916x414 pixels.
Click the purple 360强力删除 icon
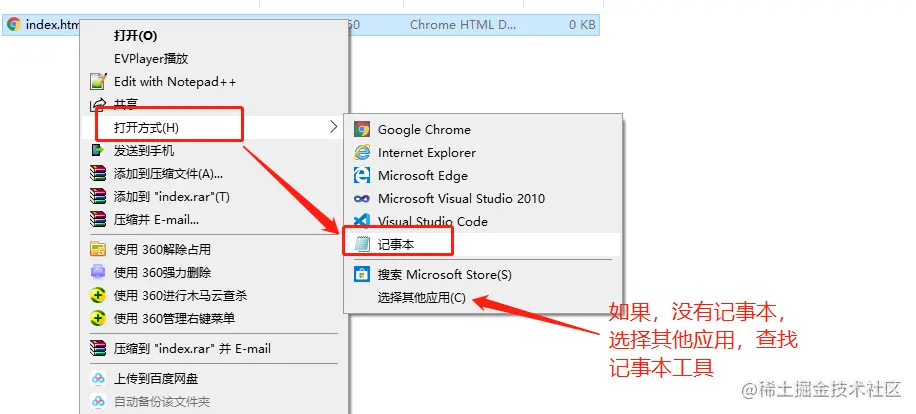pos(98,272)
